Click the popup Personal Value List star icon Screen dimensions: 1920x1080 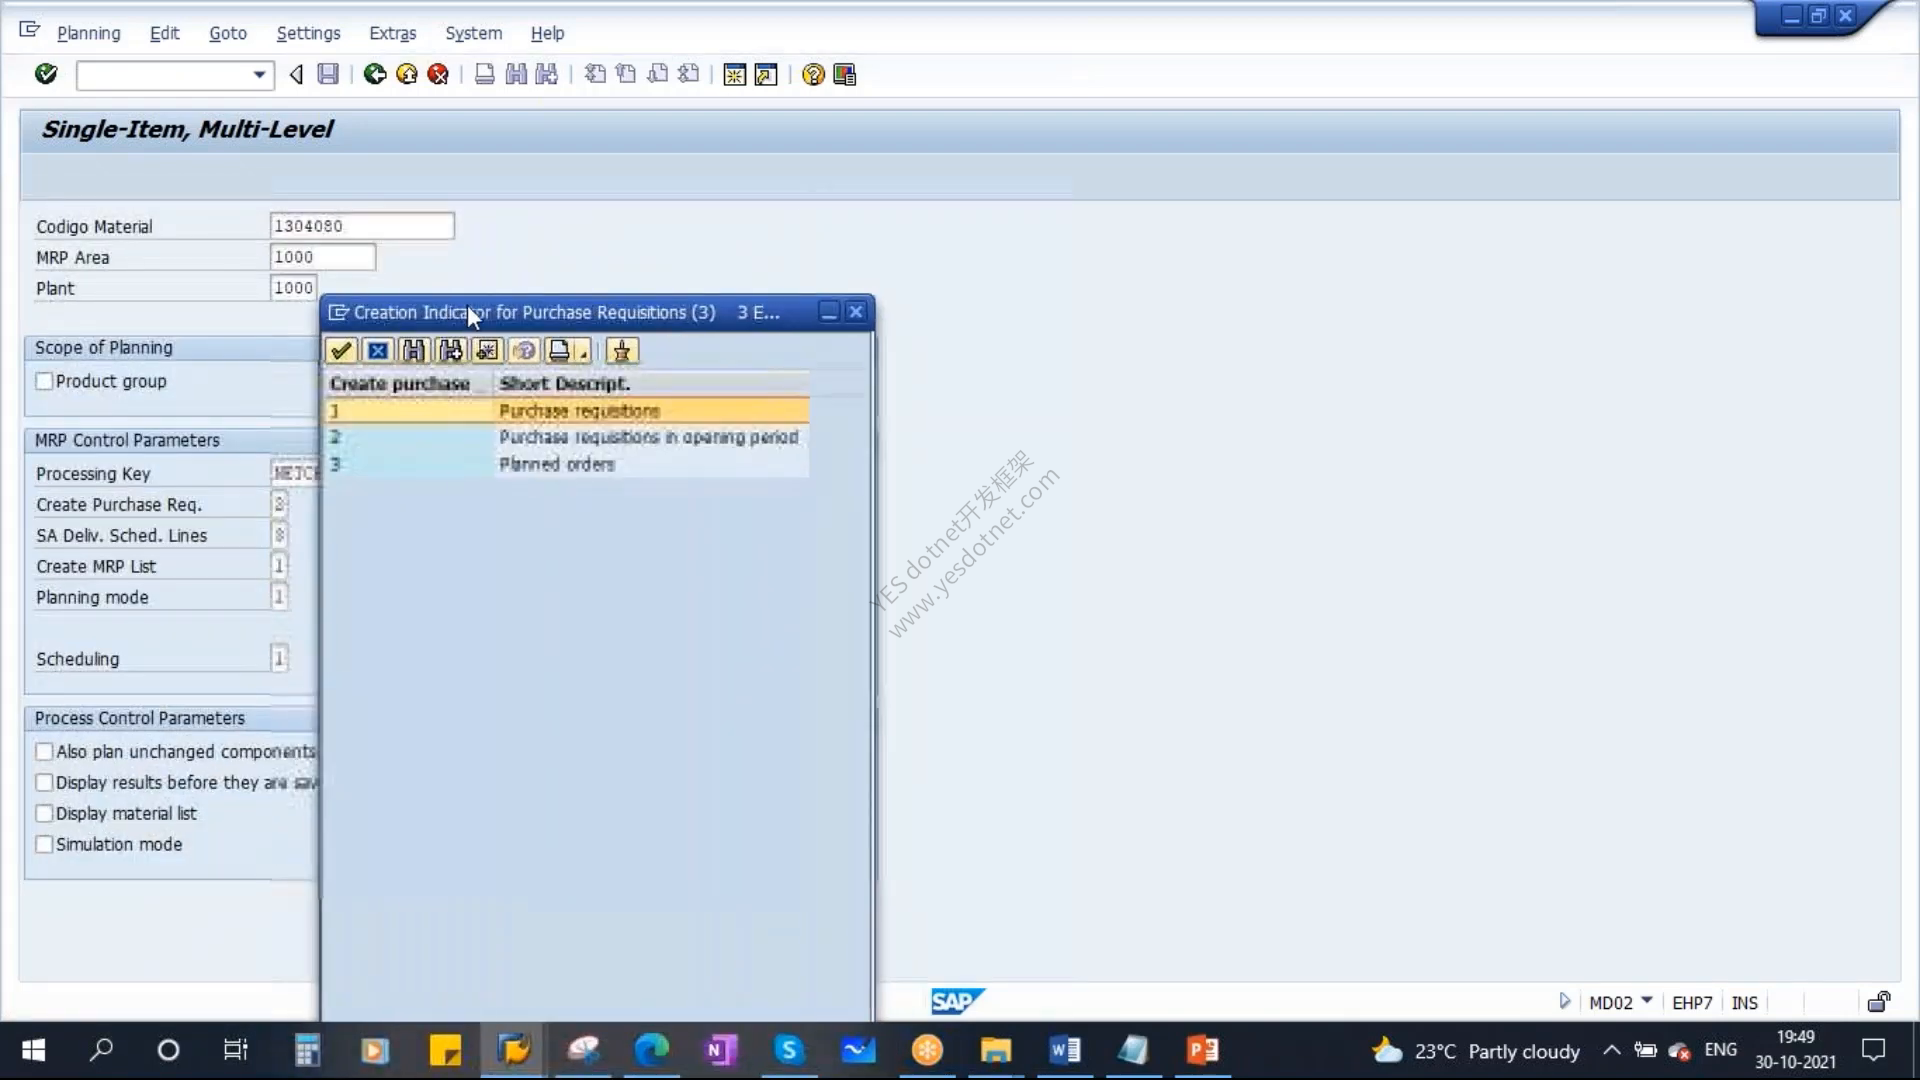click(622, 351)
